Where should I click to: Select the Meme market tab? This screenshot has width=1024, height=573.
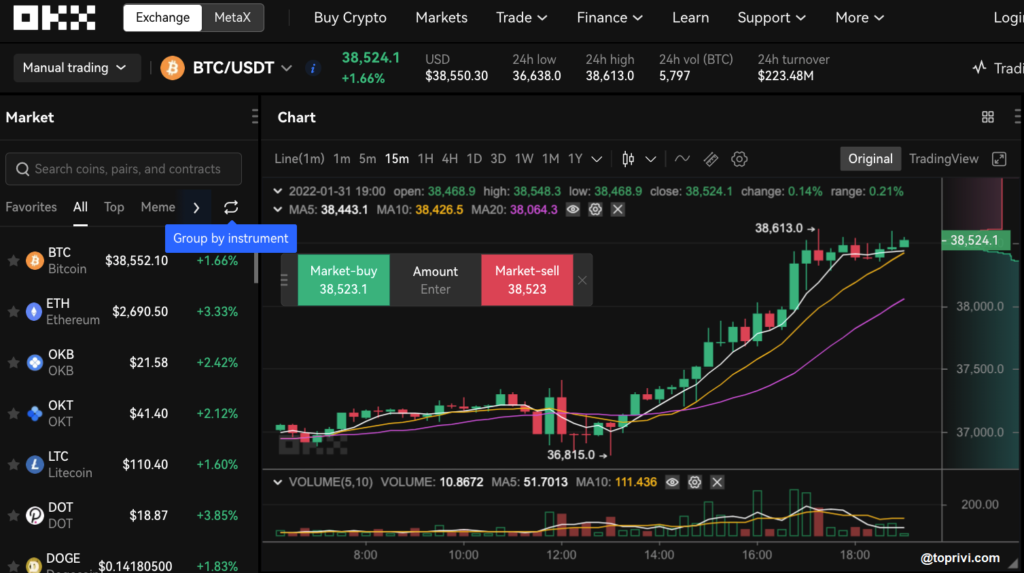[x=157, y=207]
